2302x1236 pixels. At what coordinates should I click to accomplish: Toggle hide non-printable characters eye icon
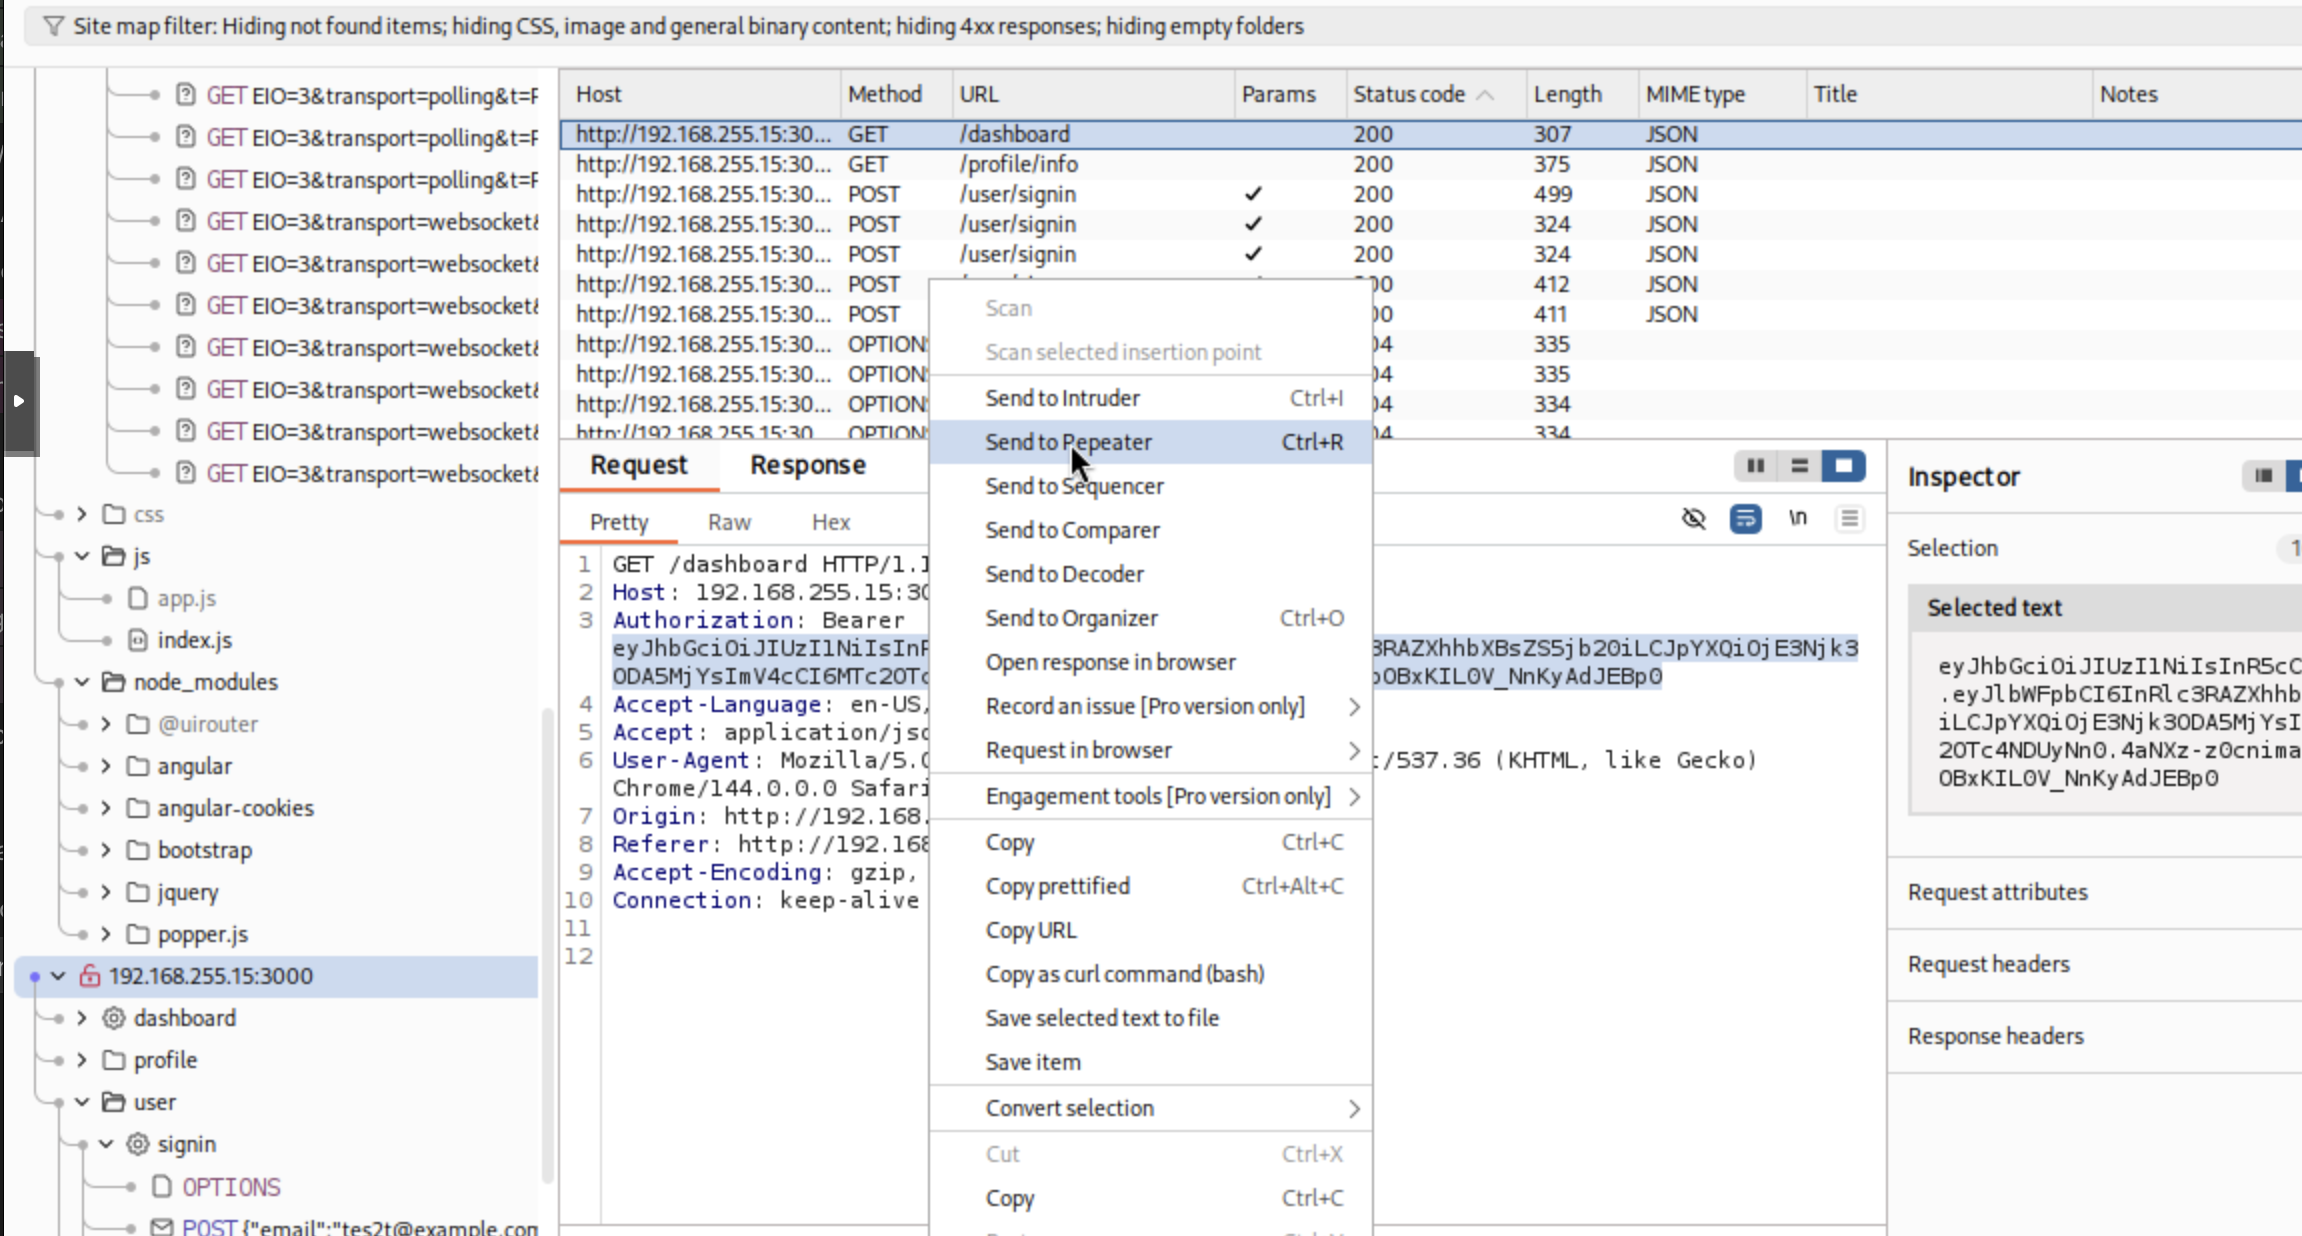pos(1693,518)
